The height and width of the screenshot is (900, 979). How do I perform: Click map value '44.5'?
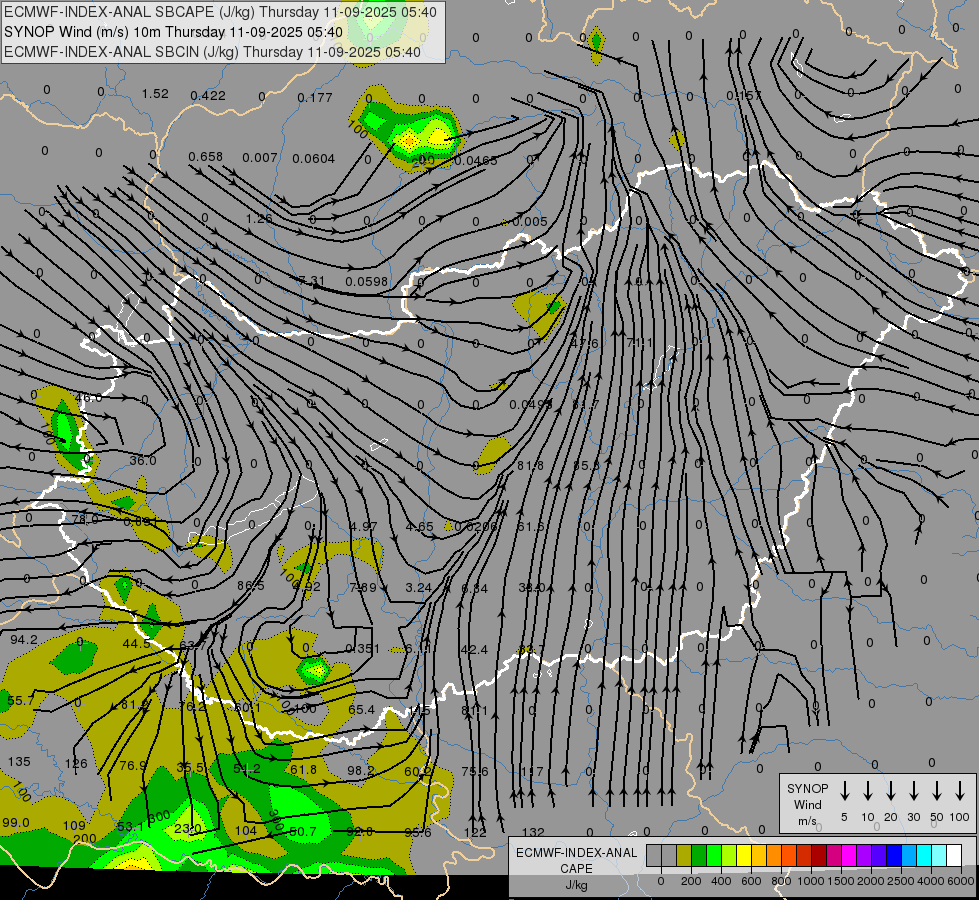click(x=136, y=643)
